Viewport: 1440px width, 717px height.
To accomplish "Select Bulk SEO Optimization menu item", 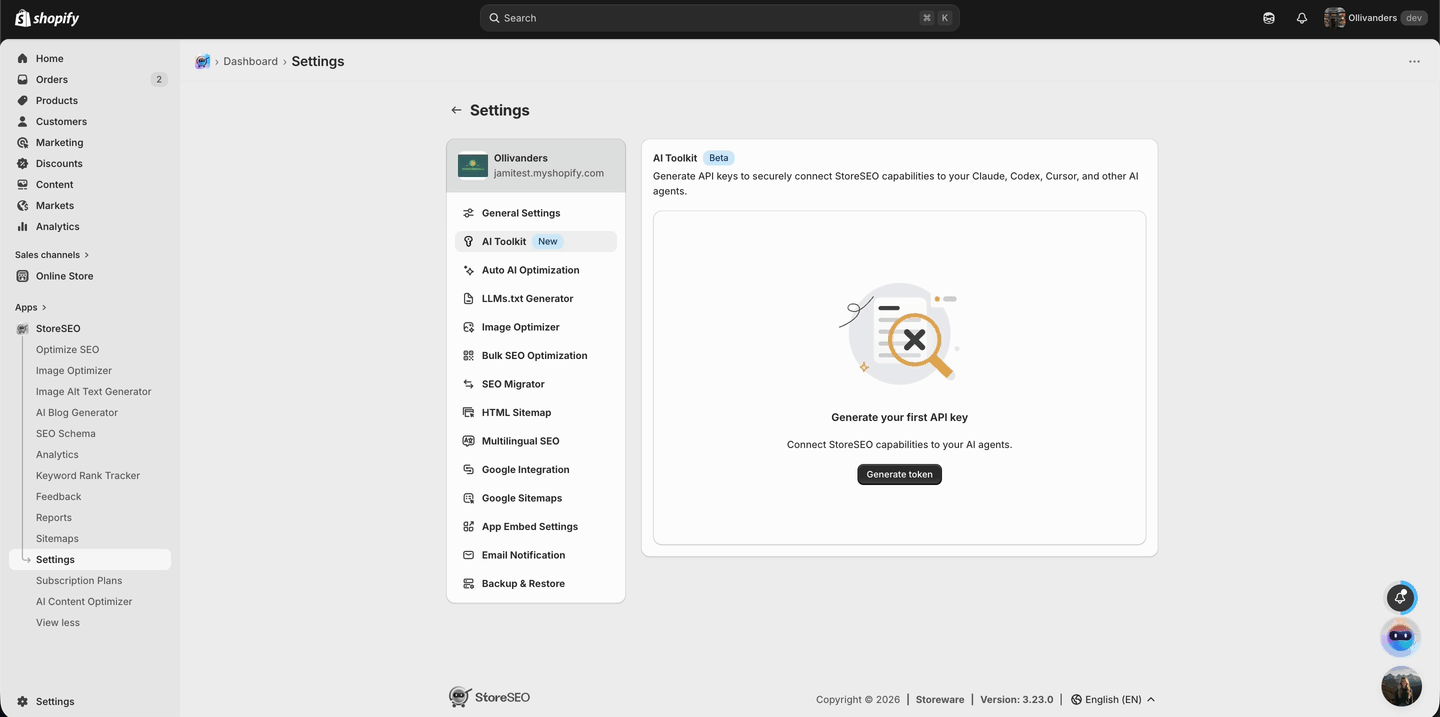I will (536, 355).
